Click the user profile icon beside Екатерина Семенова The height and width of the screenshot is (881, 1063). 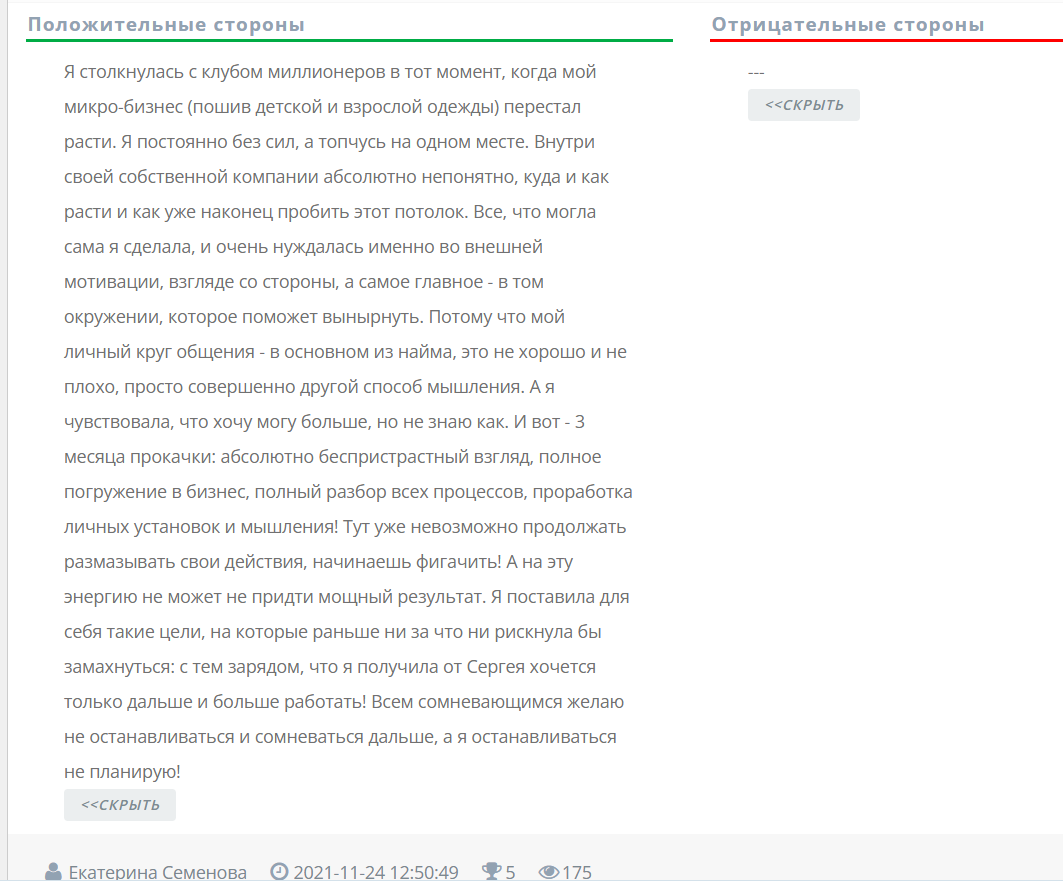[x=53, y=872]
